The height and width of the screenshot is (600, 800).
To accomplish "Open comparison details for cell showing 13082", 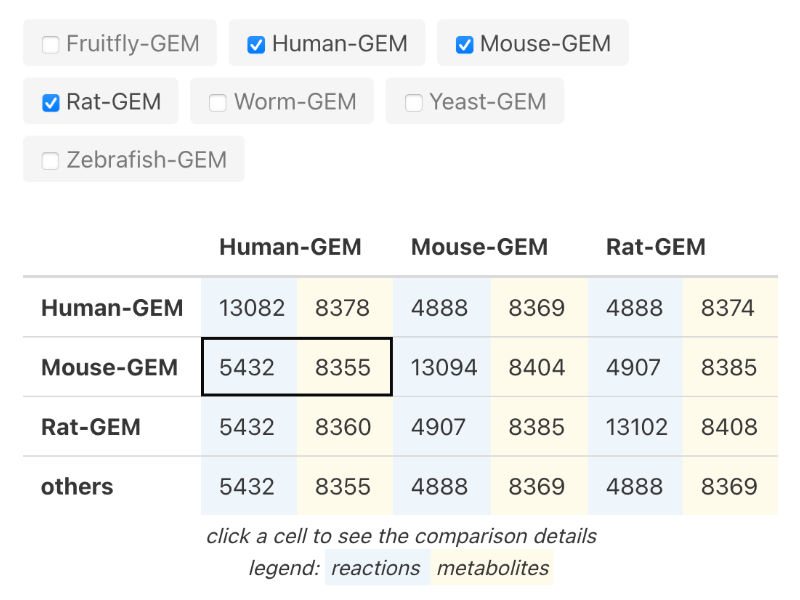I will coord(249,308).
